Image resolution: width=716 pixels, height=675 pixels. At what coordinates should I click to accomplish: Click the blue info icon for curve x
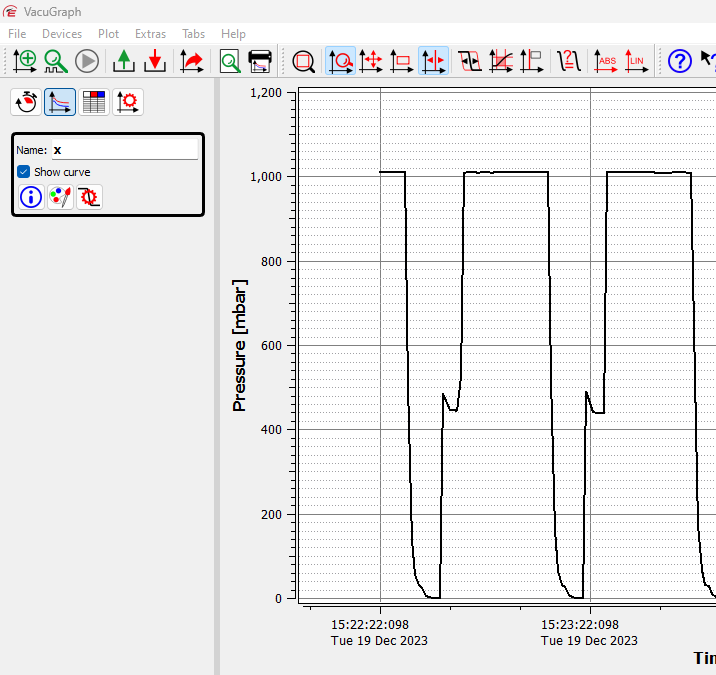(x=31, y=197)
